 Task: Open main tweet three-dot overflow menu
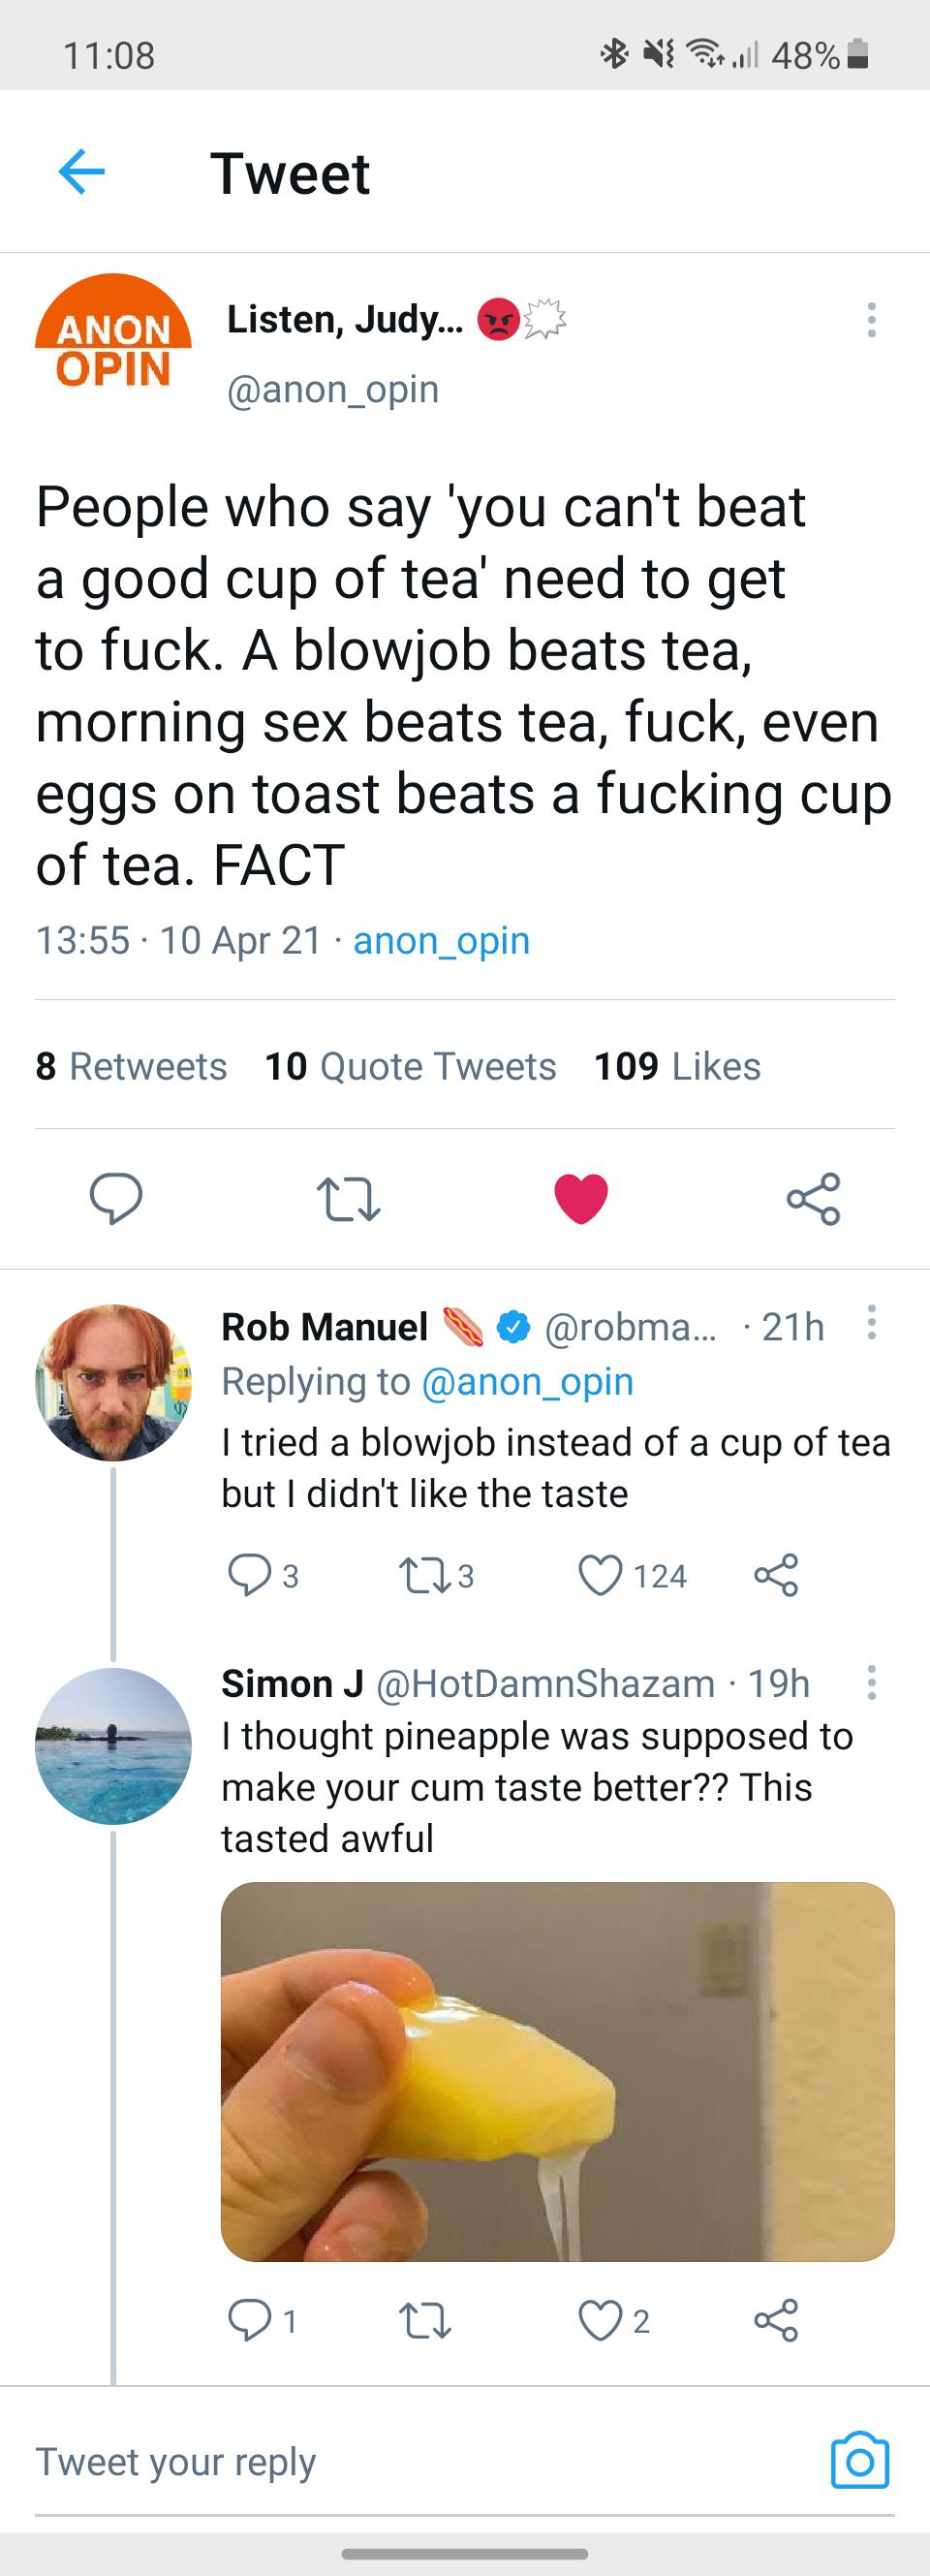click(871, 320)
